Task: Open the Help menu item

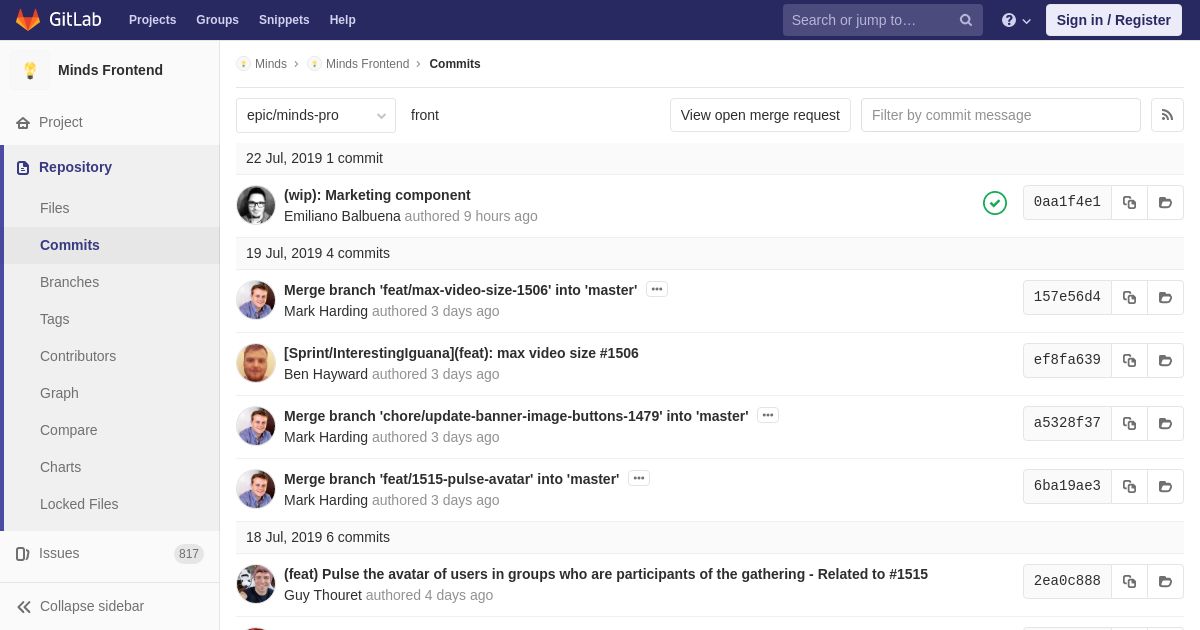Action: [x=343, y=20]
